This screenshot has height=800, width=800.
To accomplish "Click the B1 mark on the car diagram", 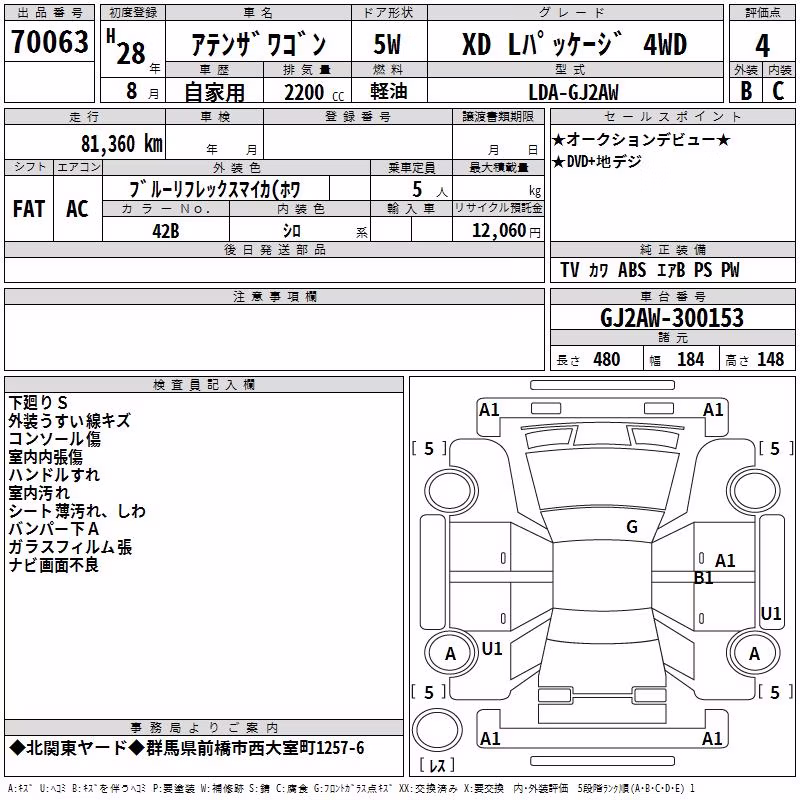I will tap(704, 578).
